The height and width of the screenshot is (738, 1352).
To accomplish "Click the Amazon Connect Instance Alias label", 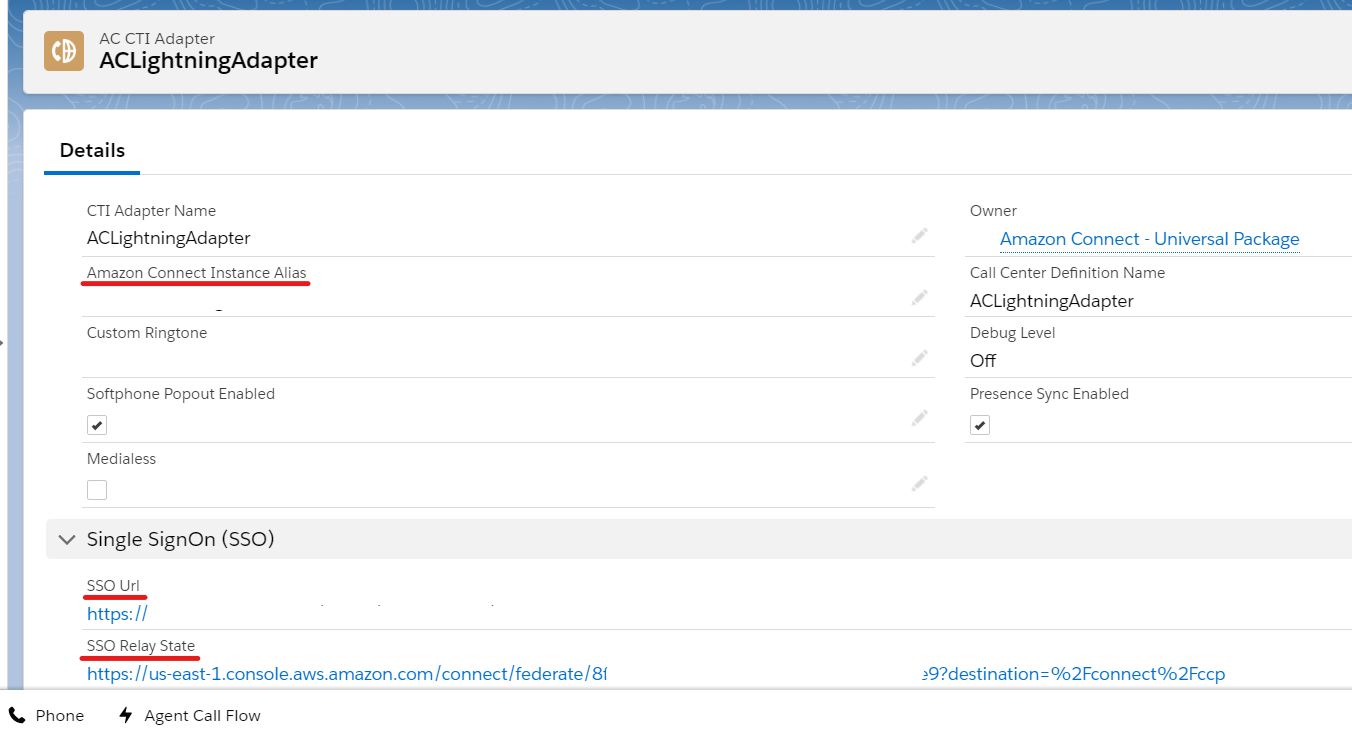I will pyautogui.click(x=196, y=272).
